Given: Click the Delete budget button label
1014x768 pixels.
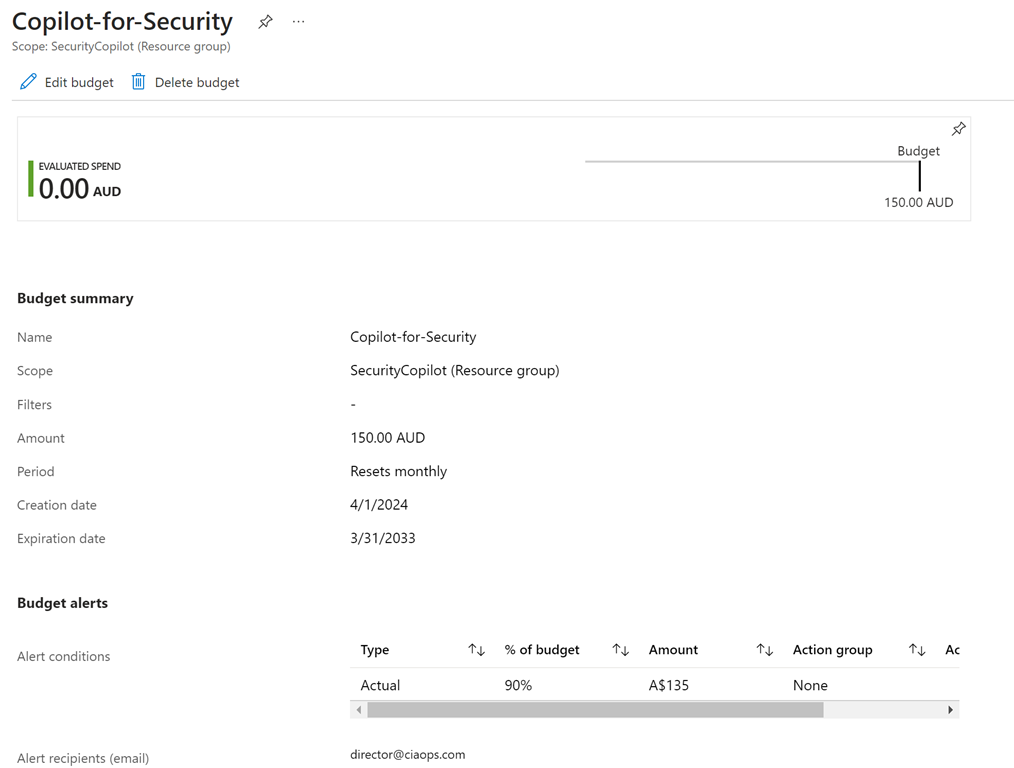Looking at the screenshot, I should coord(197,82).
